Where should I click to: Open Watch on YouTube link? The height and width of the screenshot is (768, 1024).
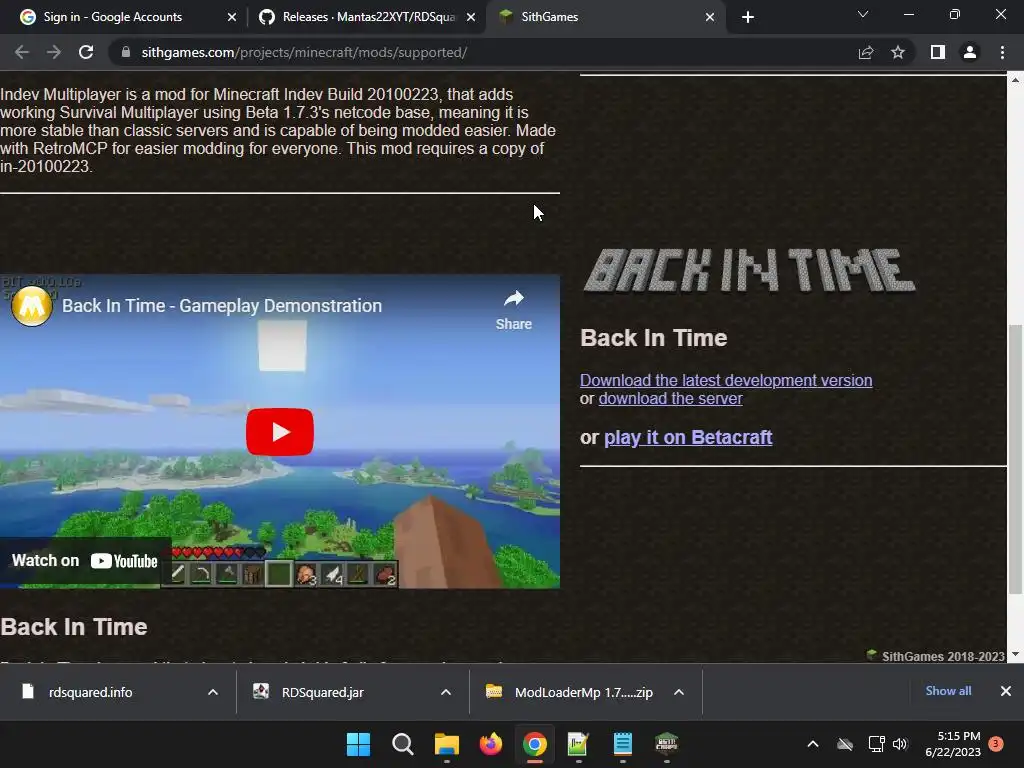[85, 561]
